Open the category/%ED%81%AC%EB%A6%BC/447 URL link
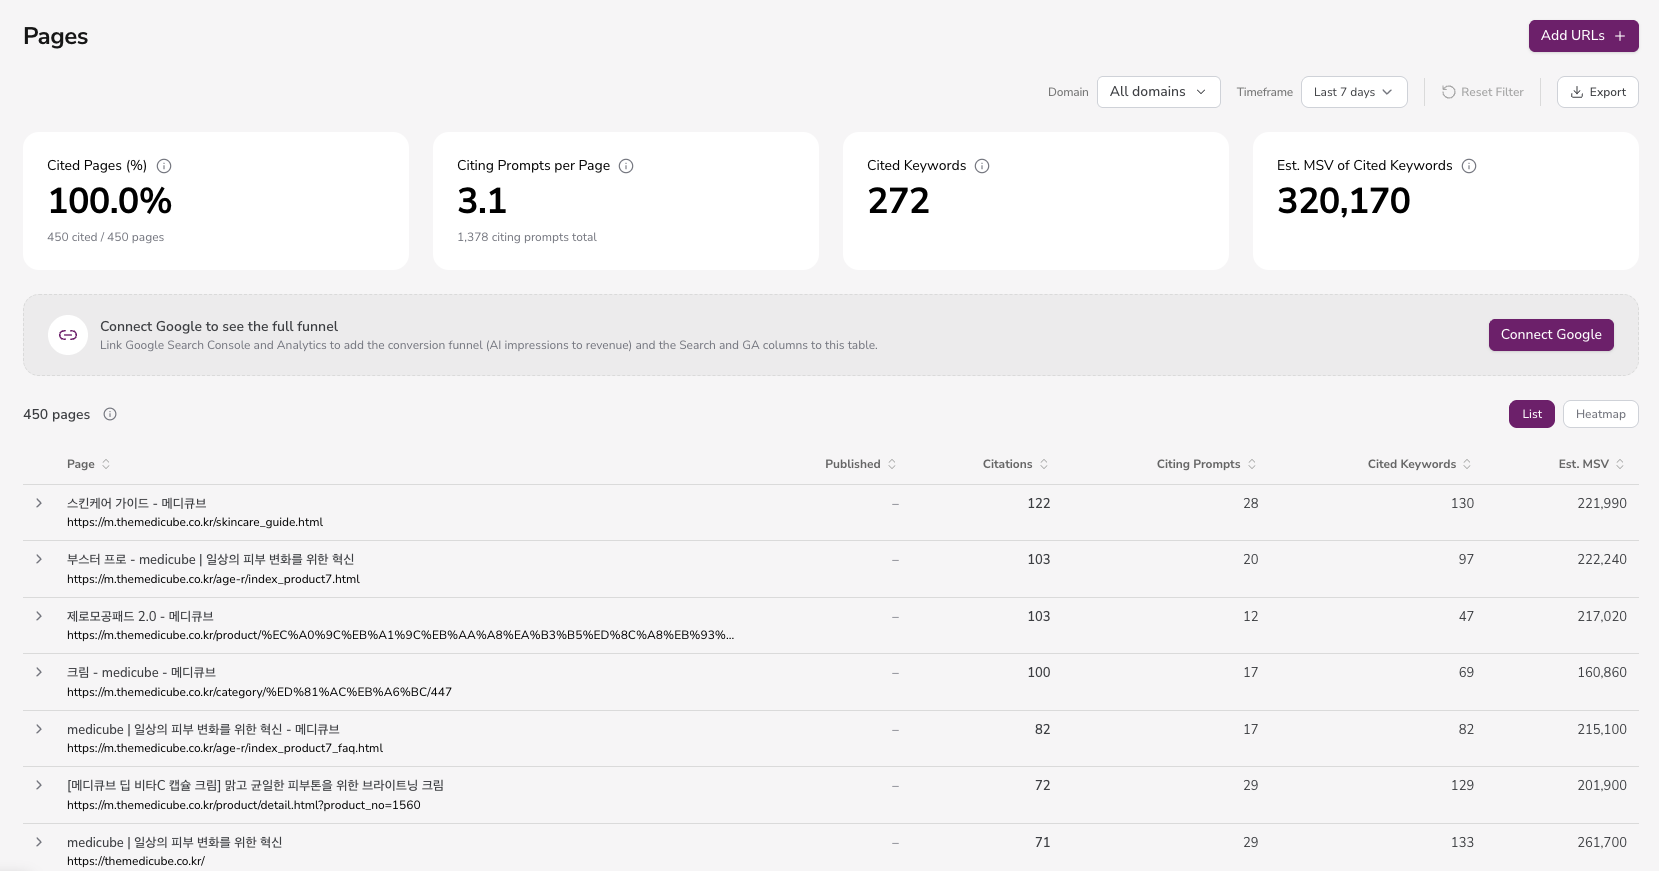1659x871 pixels. coord(259,692)
